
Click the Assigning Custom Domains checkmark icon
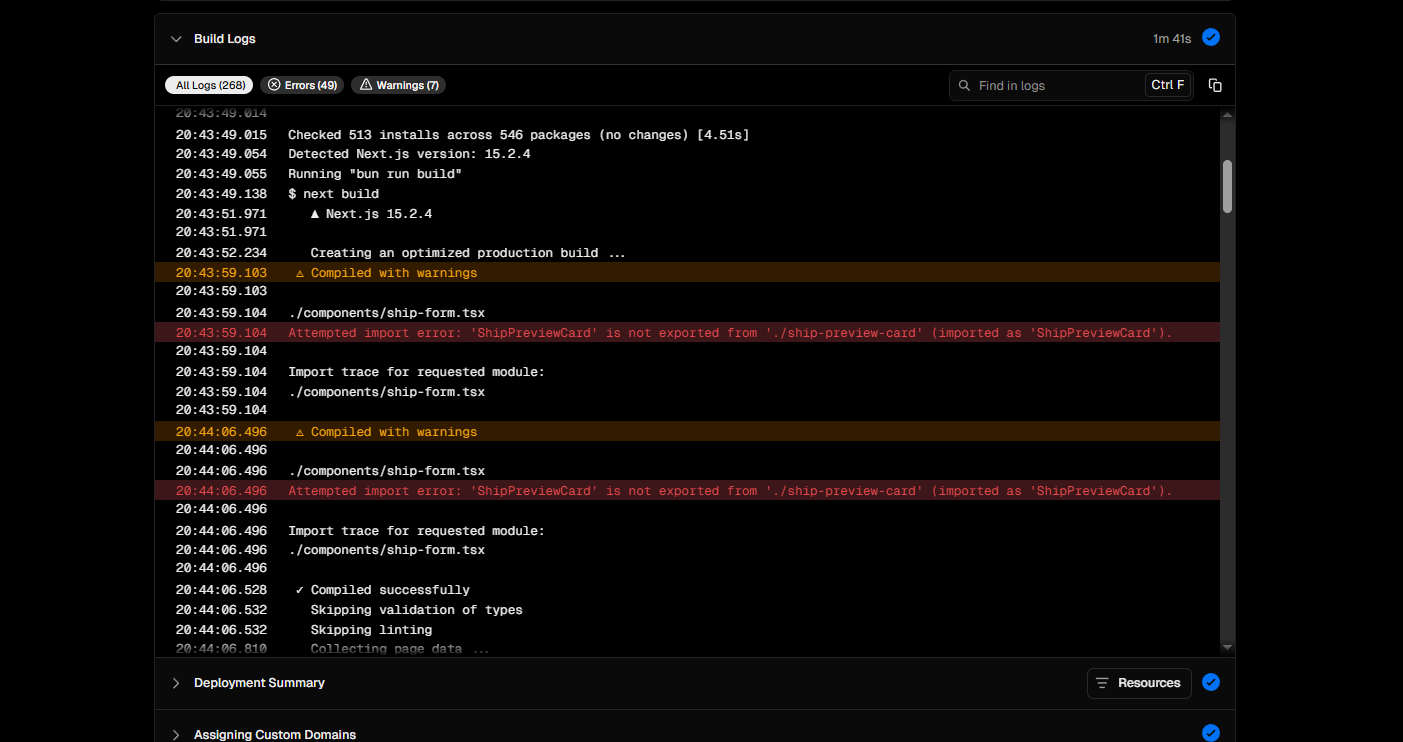[x=1211, y=733]
